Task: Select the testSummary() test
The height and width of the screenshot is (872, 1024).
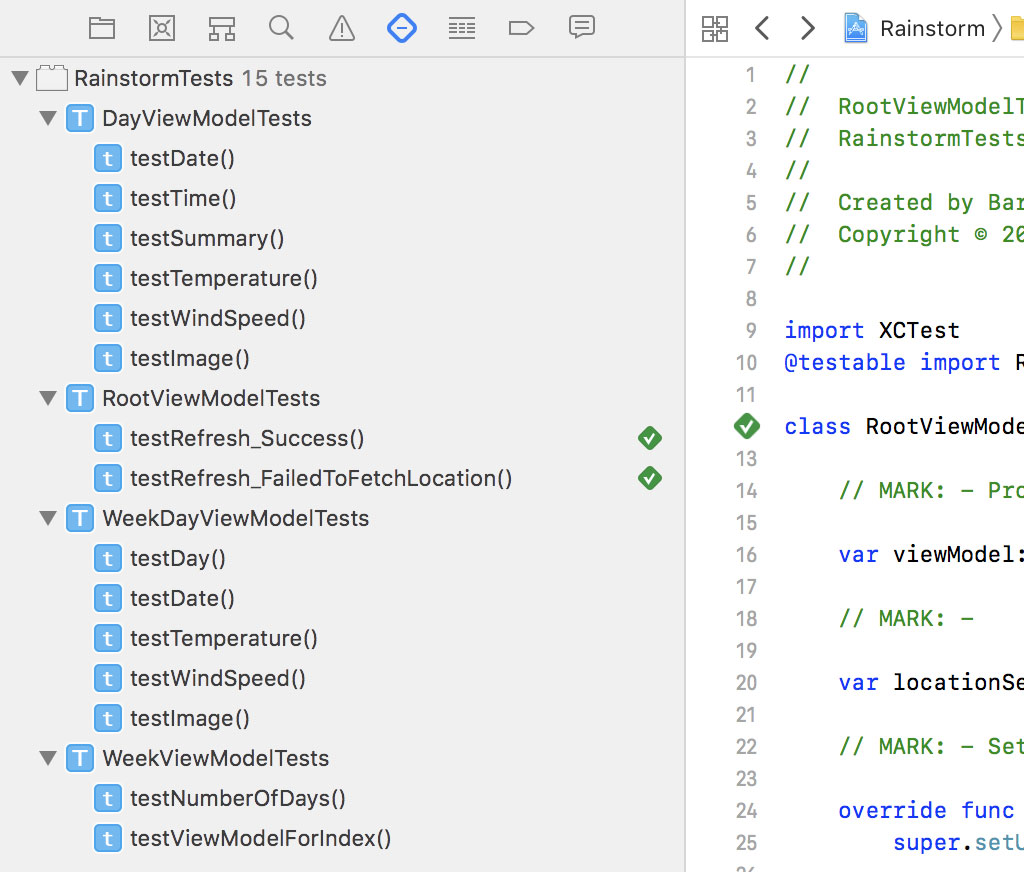Action: click(206, 238)
